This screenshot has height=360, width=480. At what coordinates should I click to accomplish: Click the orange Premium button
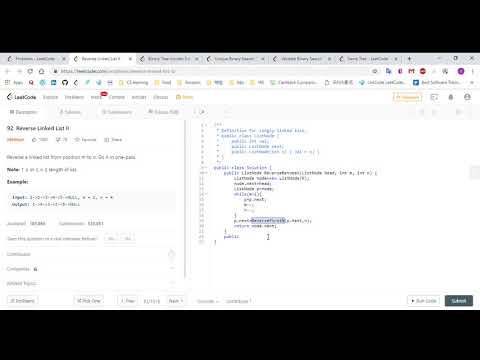click(x=407, y=97)
